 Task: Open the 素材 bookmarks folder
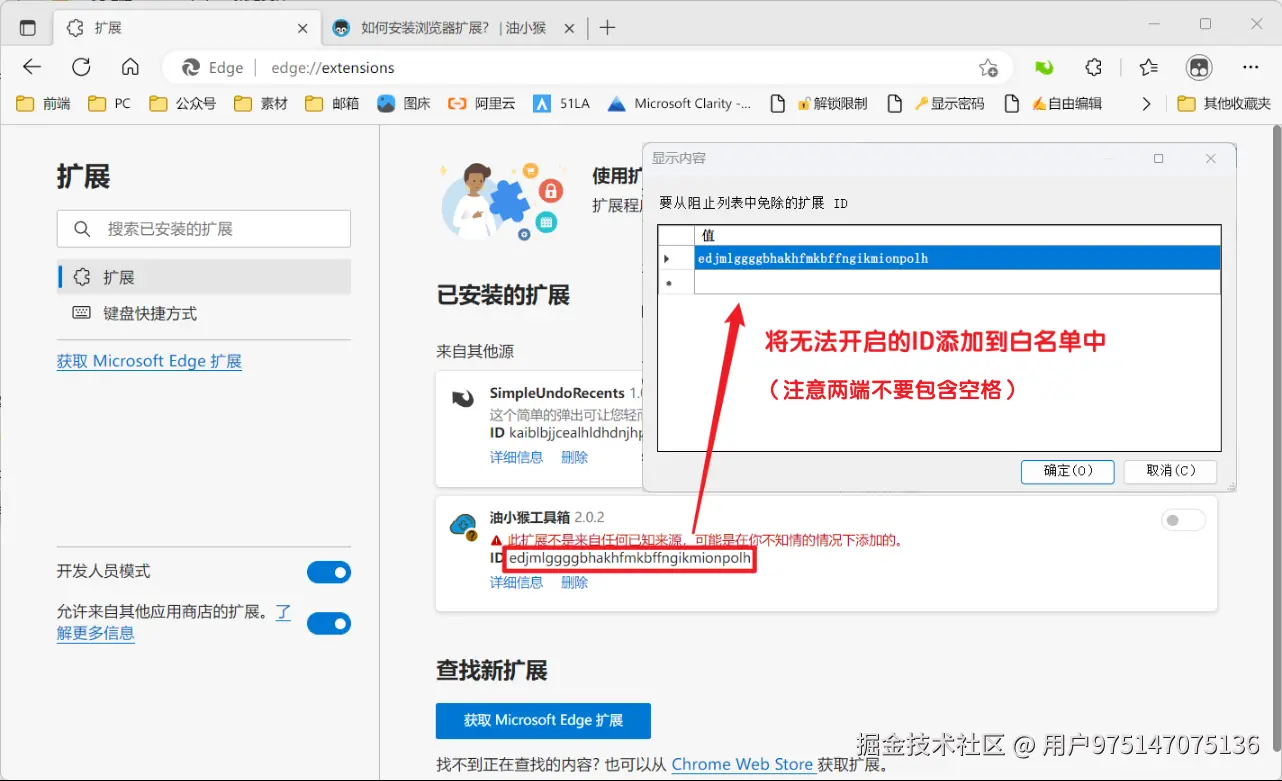(x=261, y=103)
